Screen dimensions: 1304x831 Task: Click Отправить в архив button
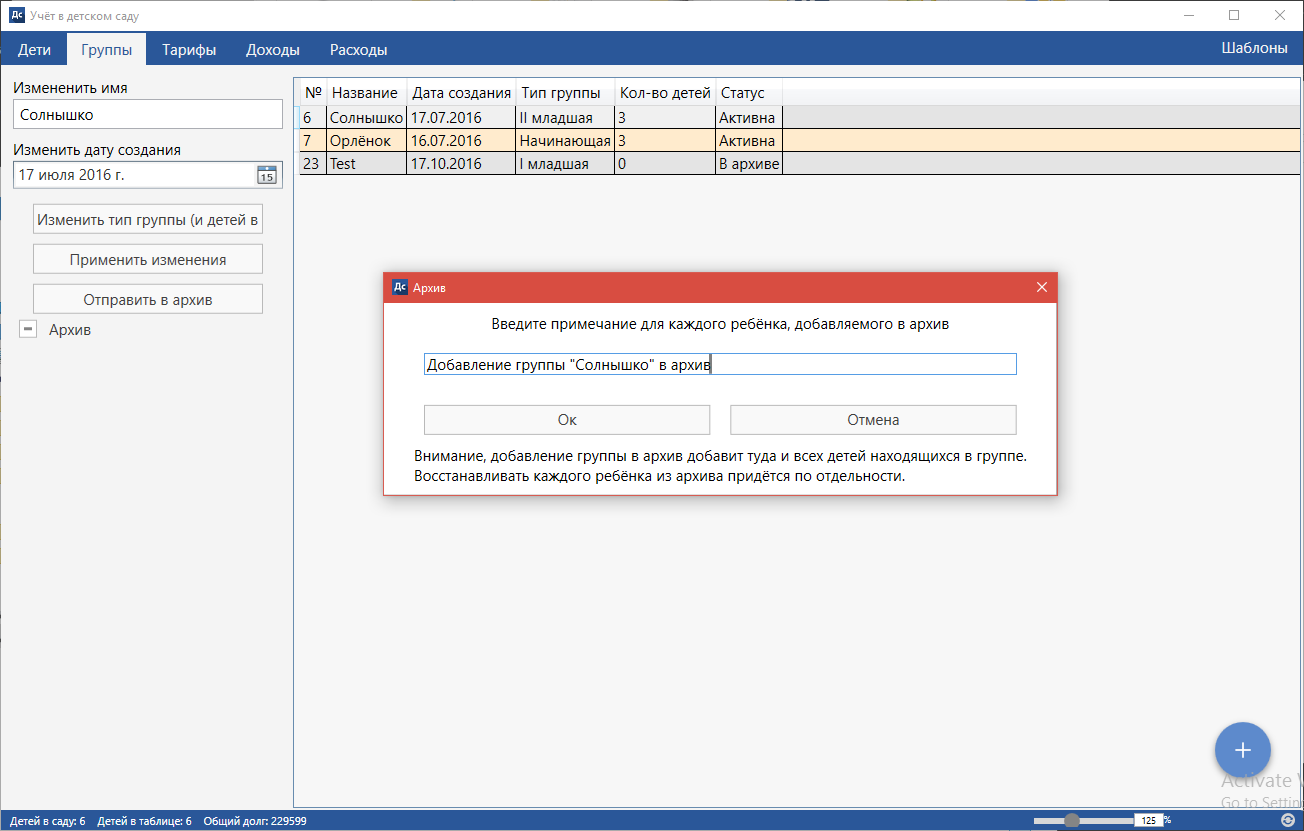click(x=148, y=299)
